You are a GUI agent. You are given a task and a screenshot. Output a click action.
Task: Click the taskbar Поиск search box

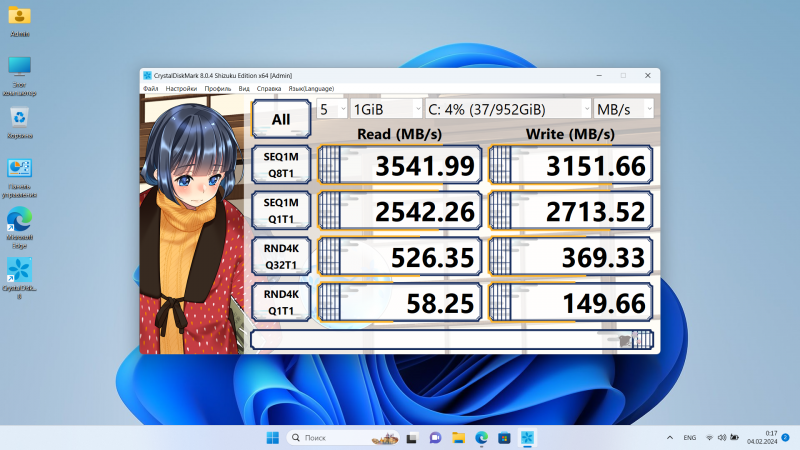click(344, 438)
